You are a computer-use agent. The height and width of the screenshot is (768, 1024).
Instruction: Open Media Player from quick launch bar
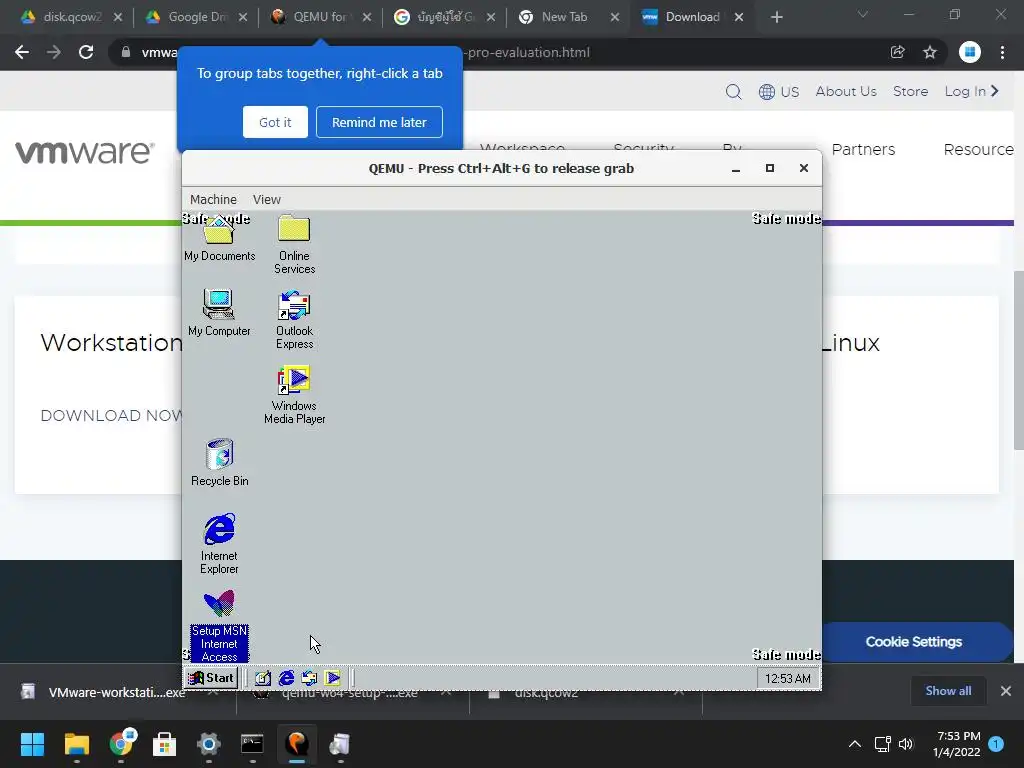coord(332,678)
